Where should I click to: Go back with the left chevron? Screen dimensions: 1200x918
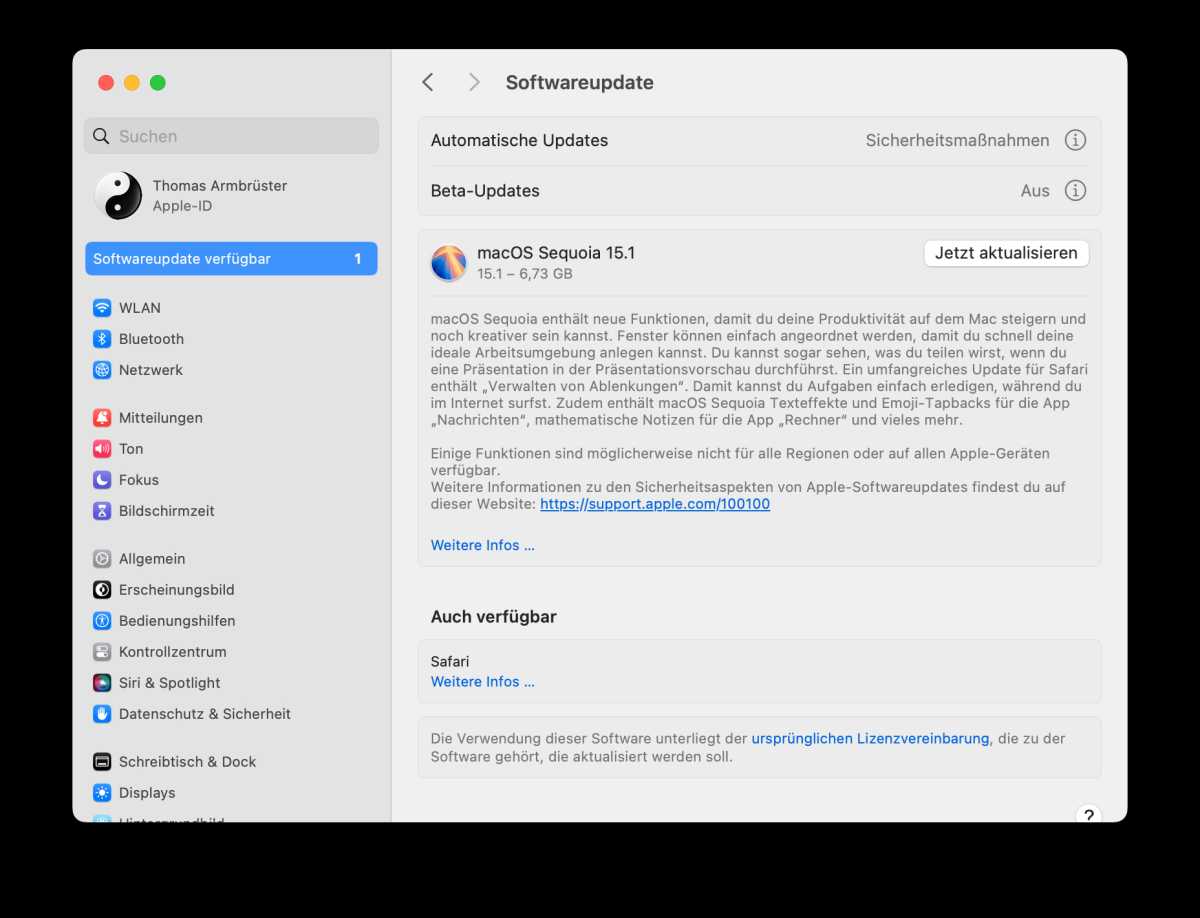(x=428, y=82)
